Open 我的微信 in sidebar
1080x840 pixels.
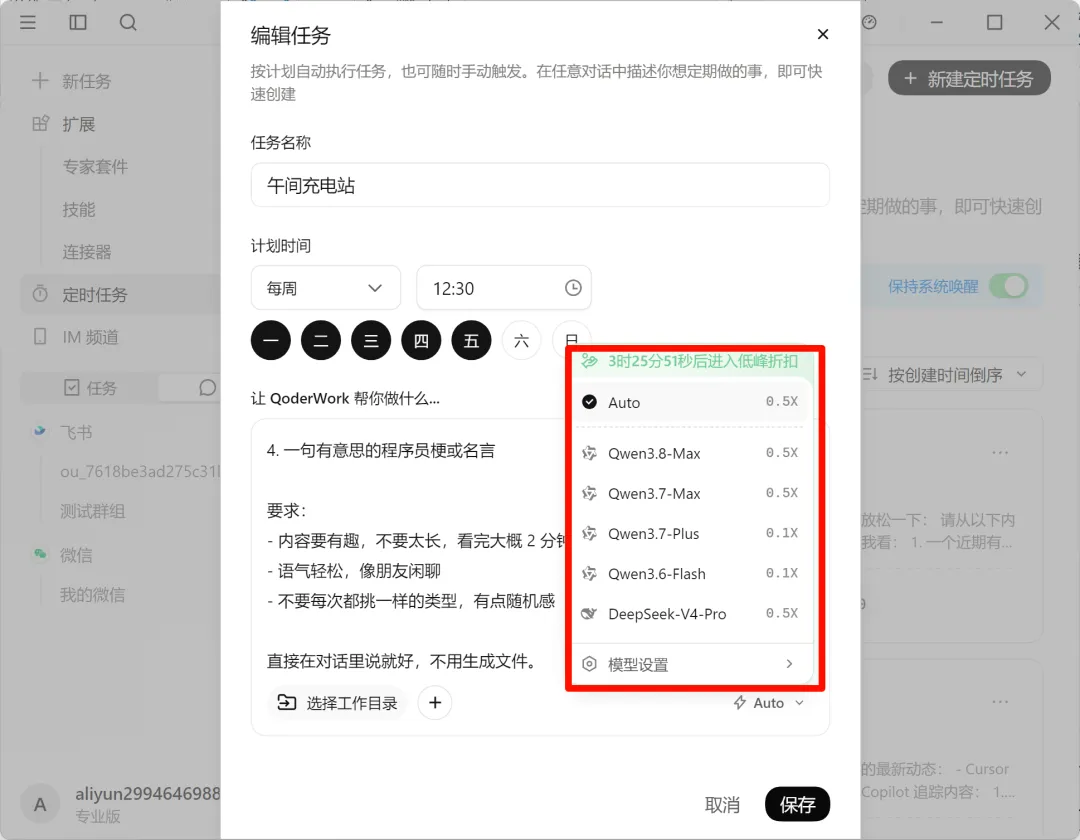coord(92,594)
